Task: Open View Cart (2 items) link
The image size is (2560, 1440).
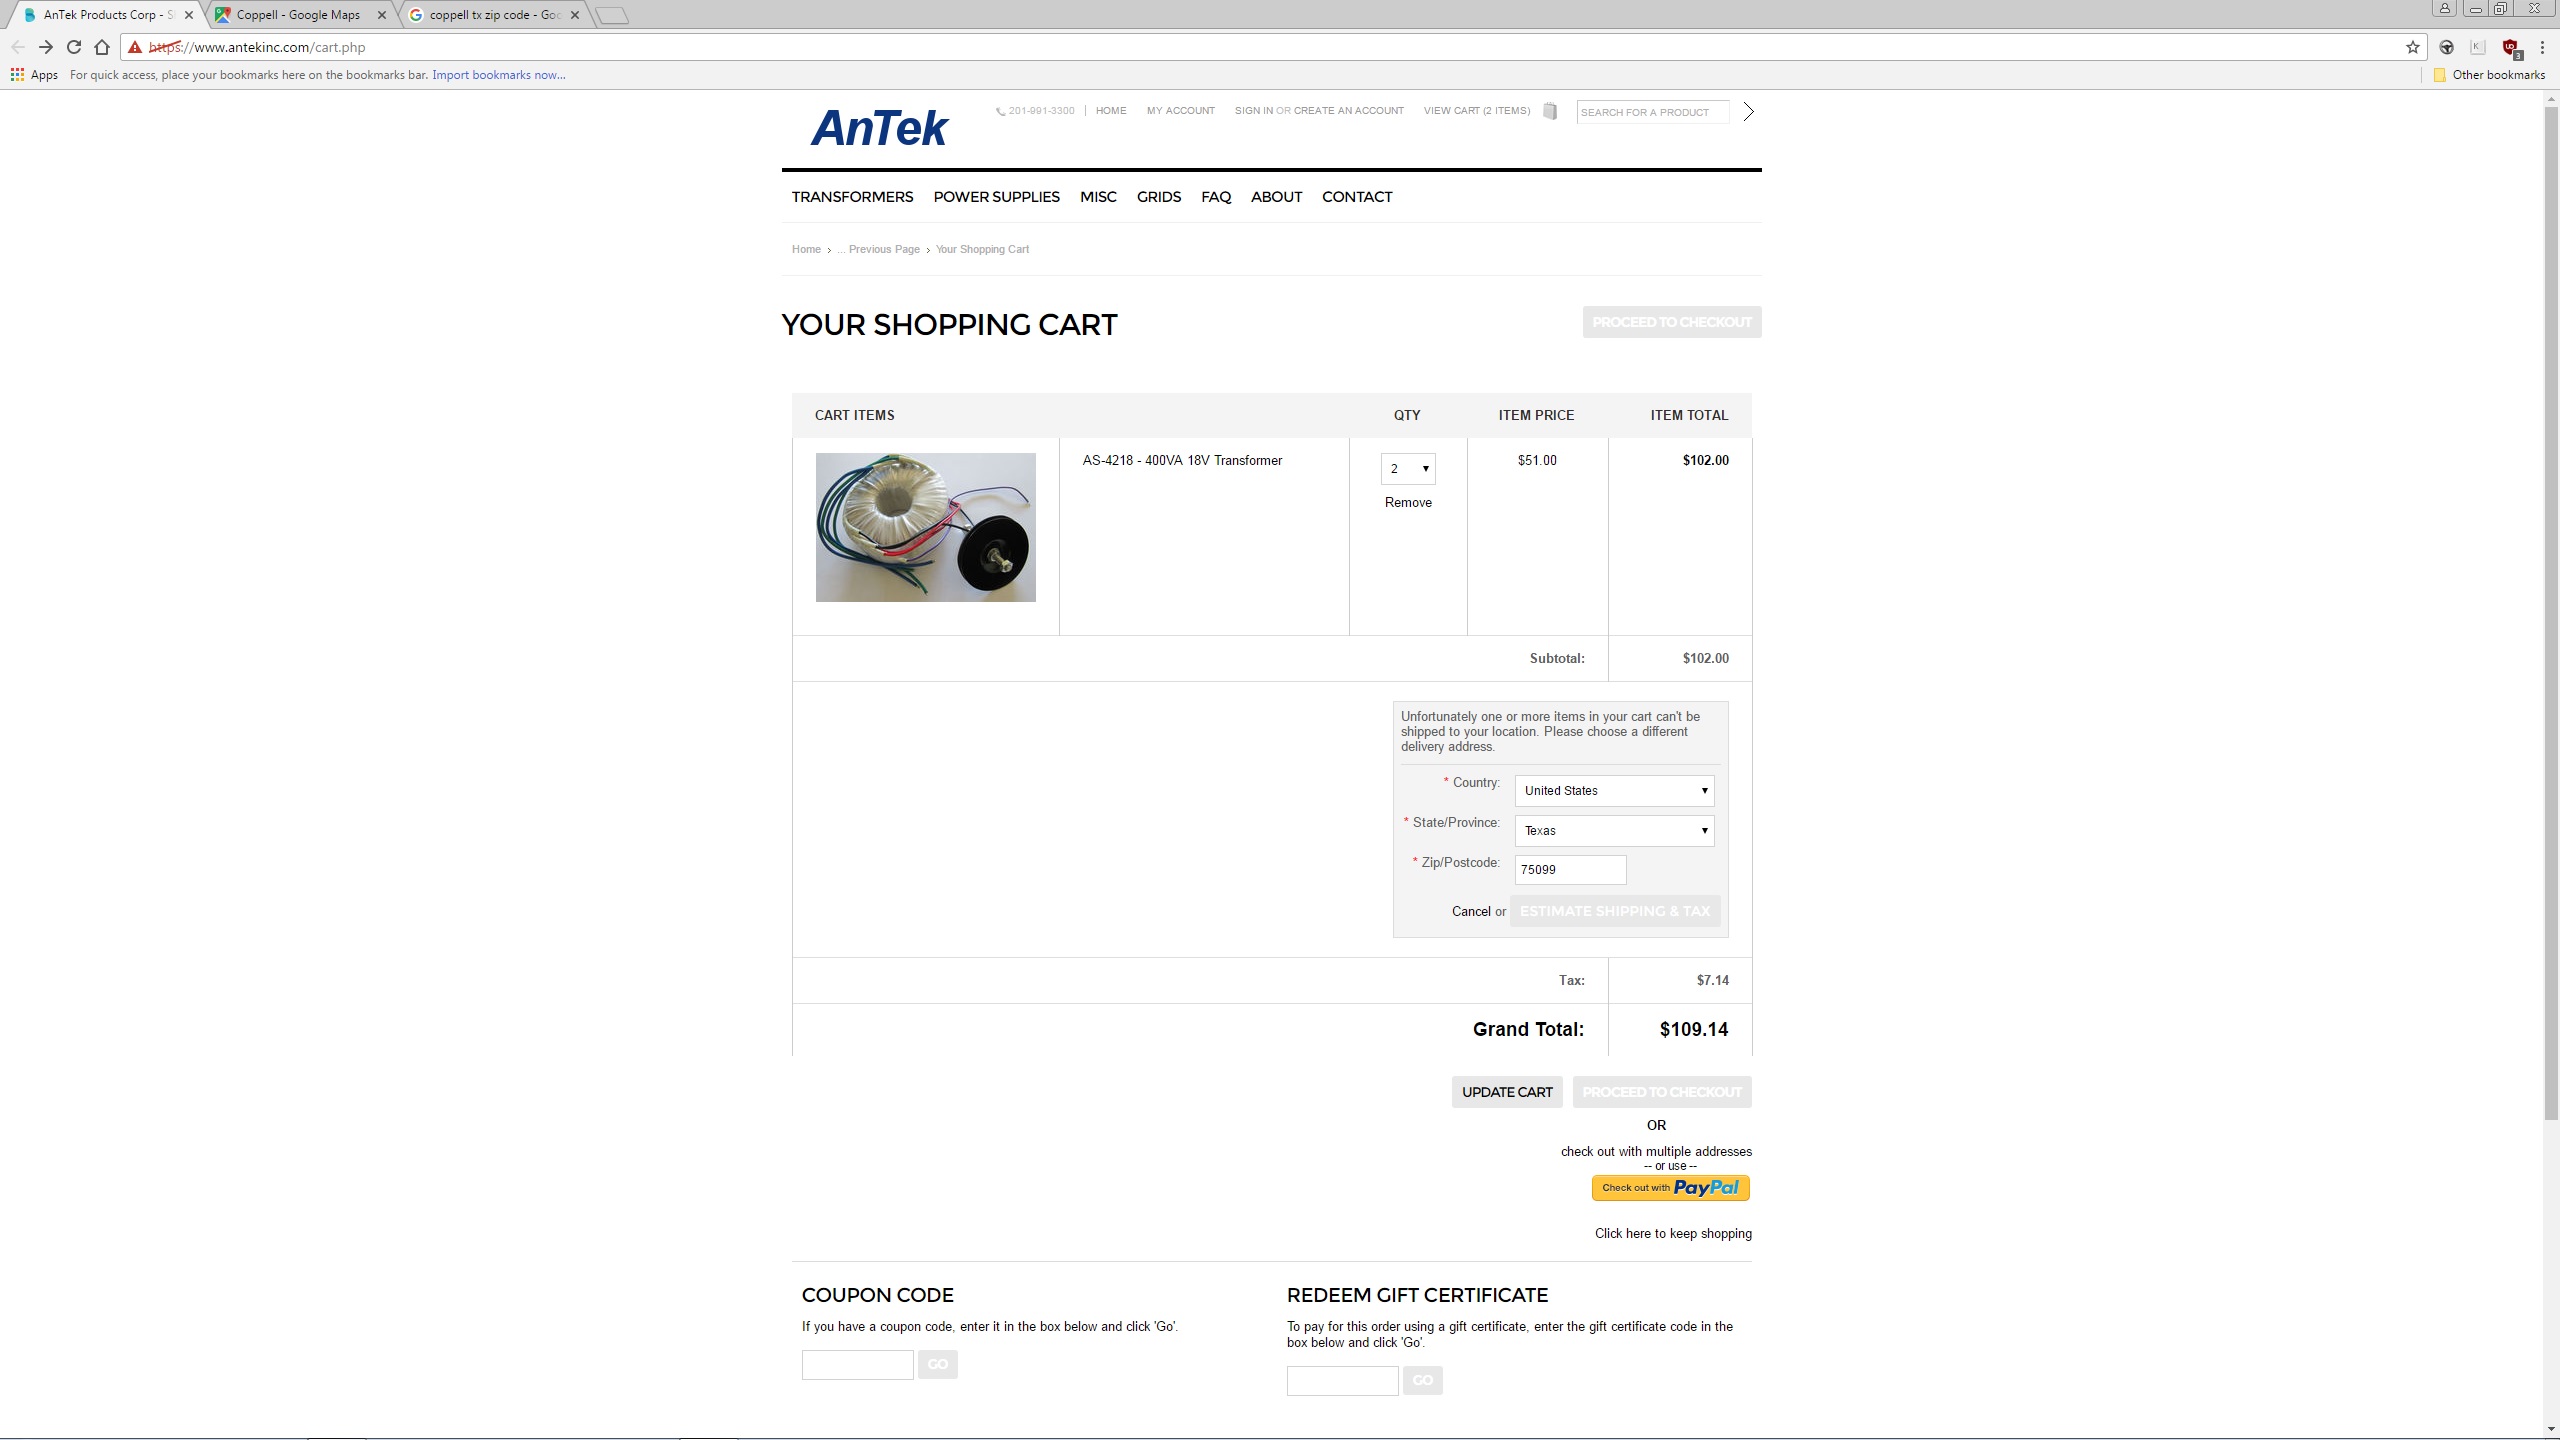Action: [1477, 111]
